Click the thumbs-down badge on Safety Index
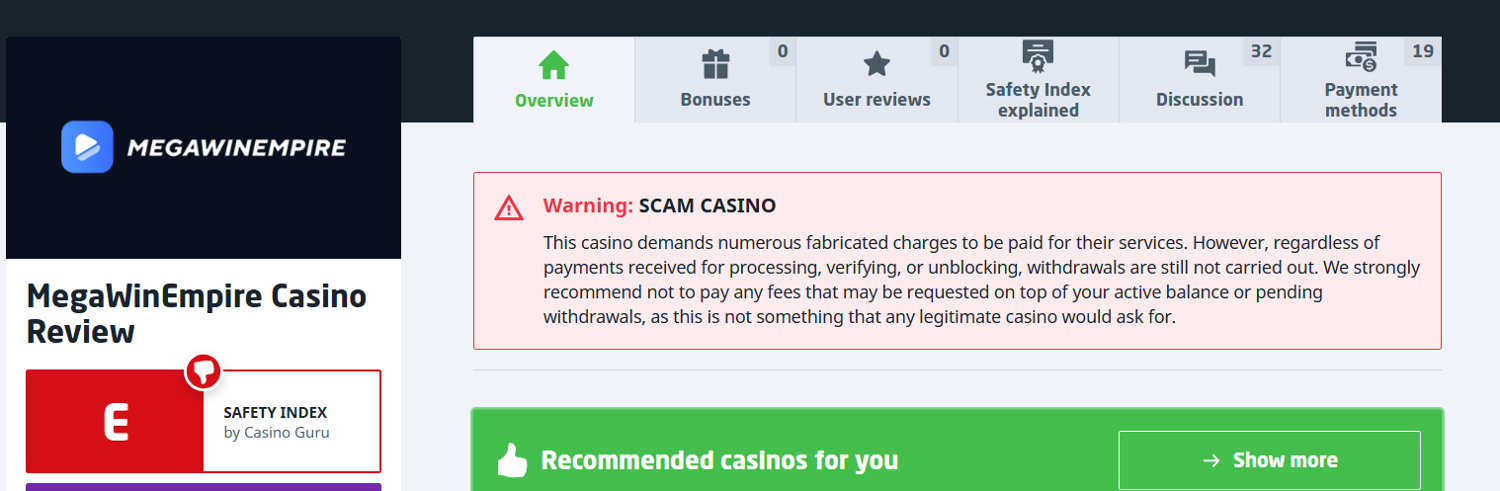The height and width of the screenshot is (491, 1500). point(203,372)
